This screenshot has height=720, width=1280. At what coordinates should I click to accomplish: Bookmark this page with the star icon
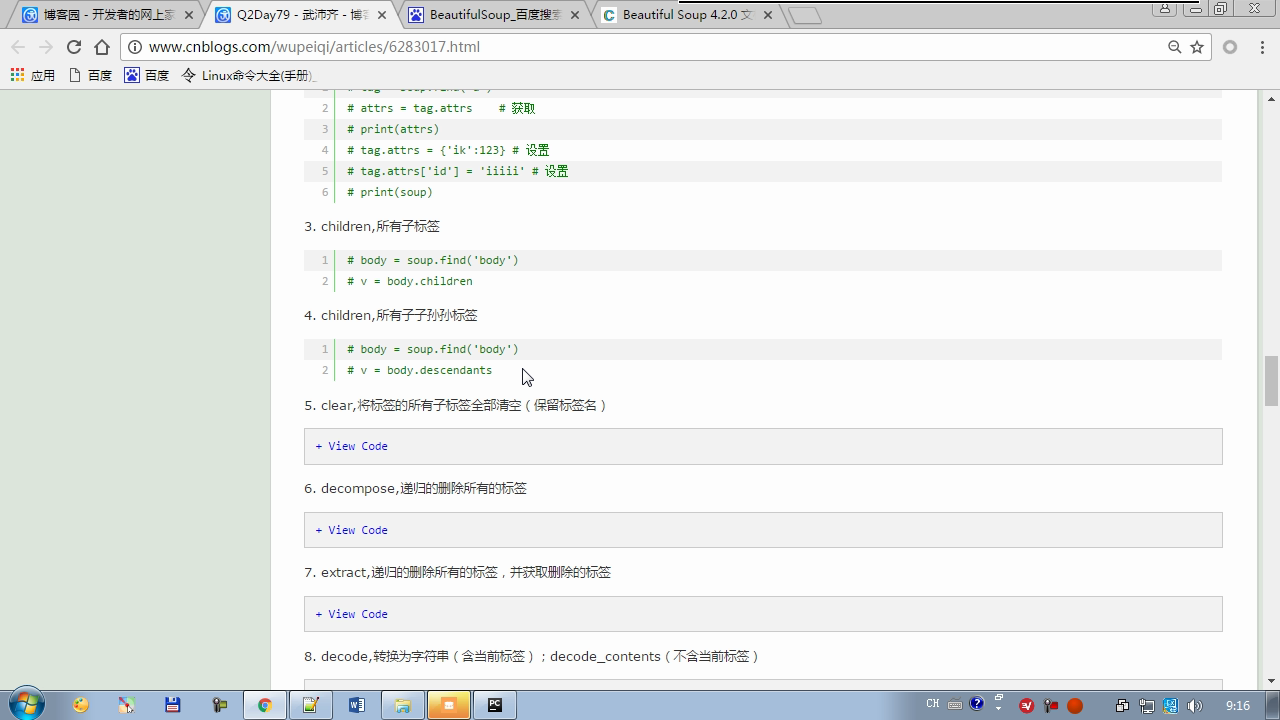click(1196, 47)
